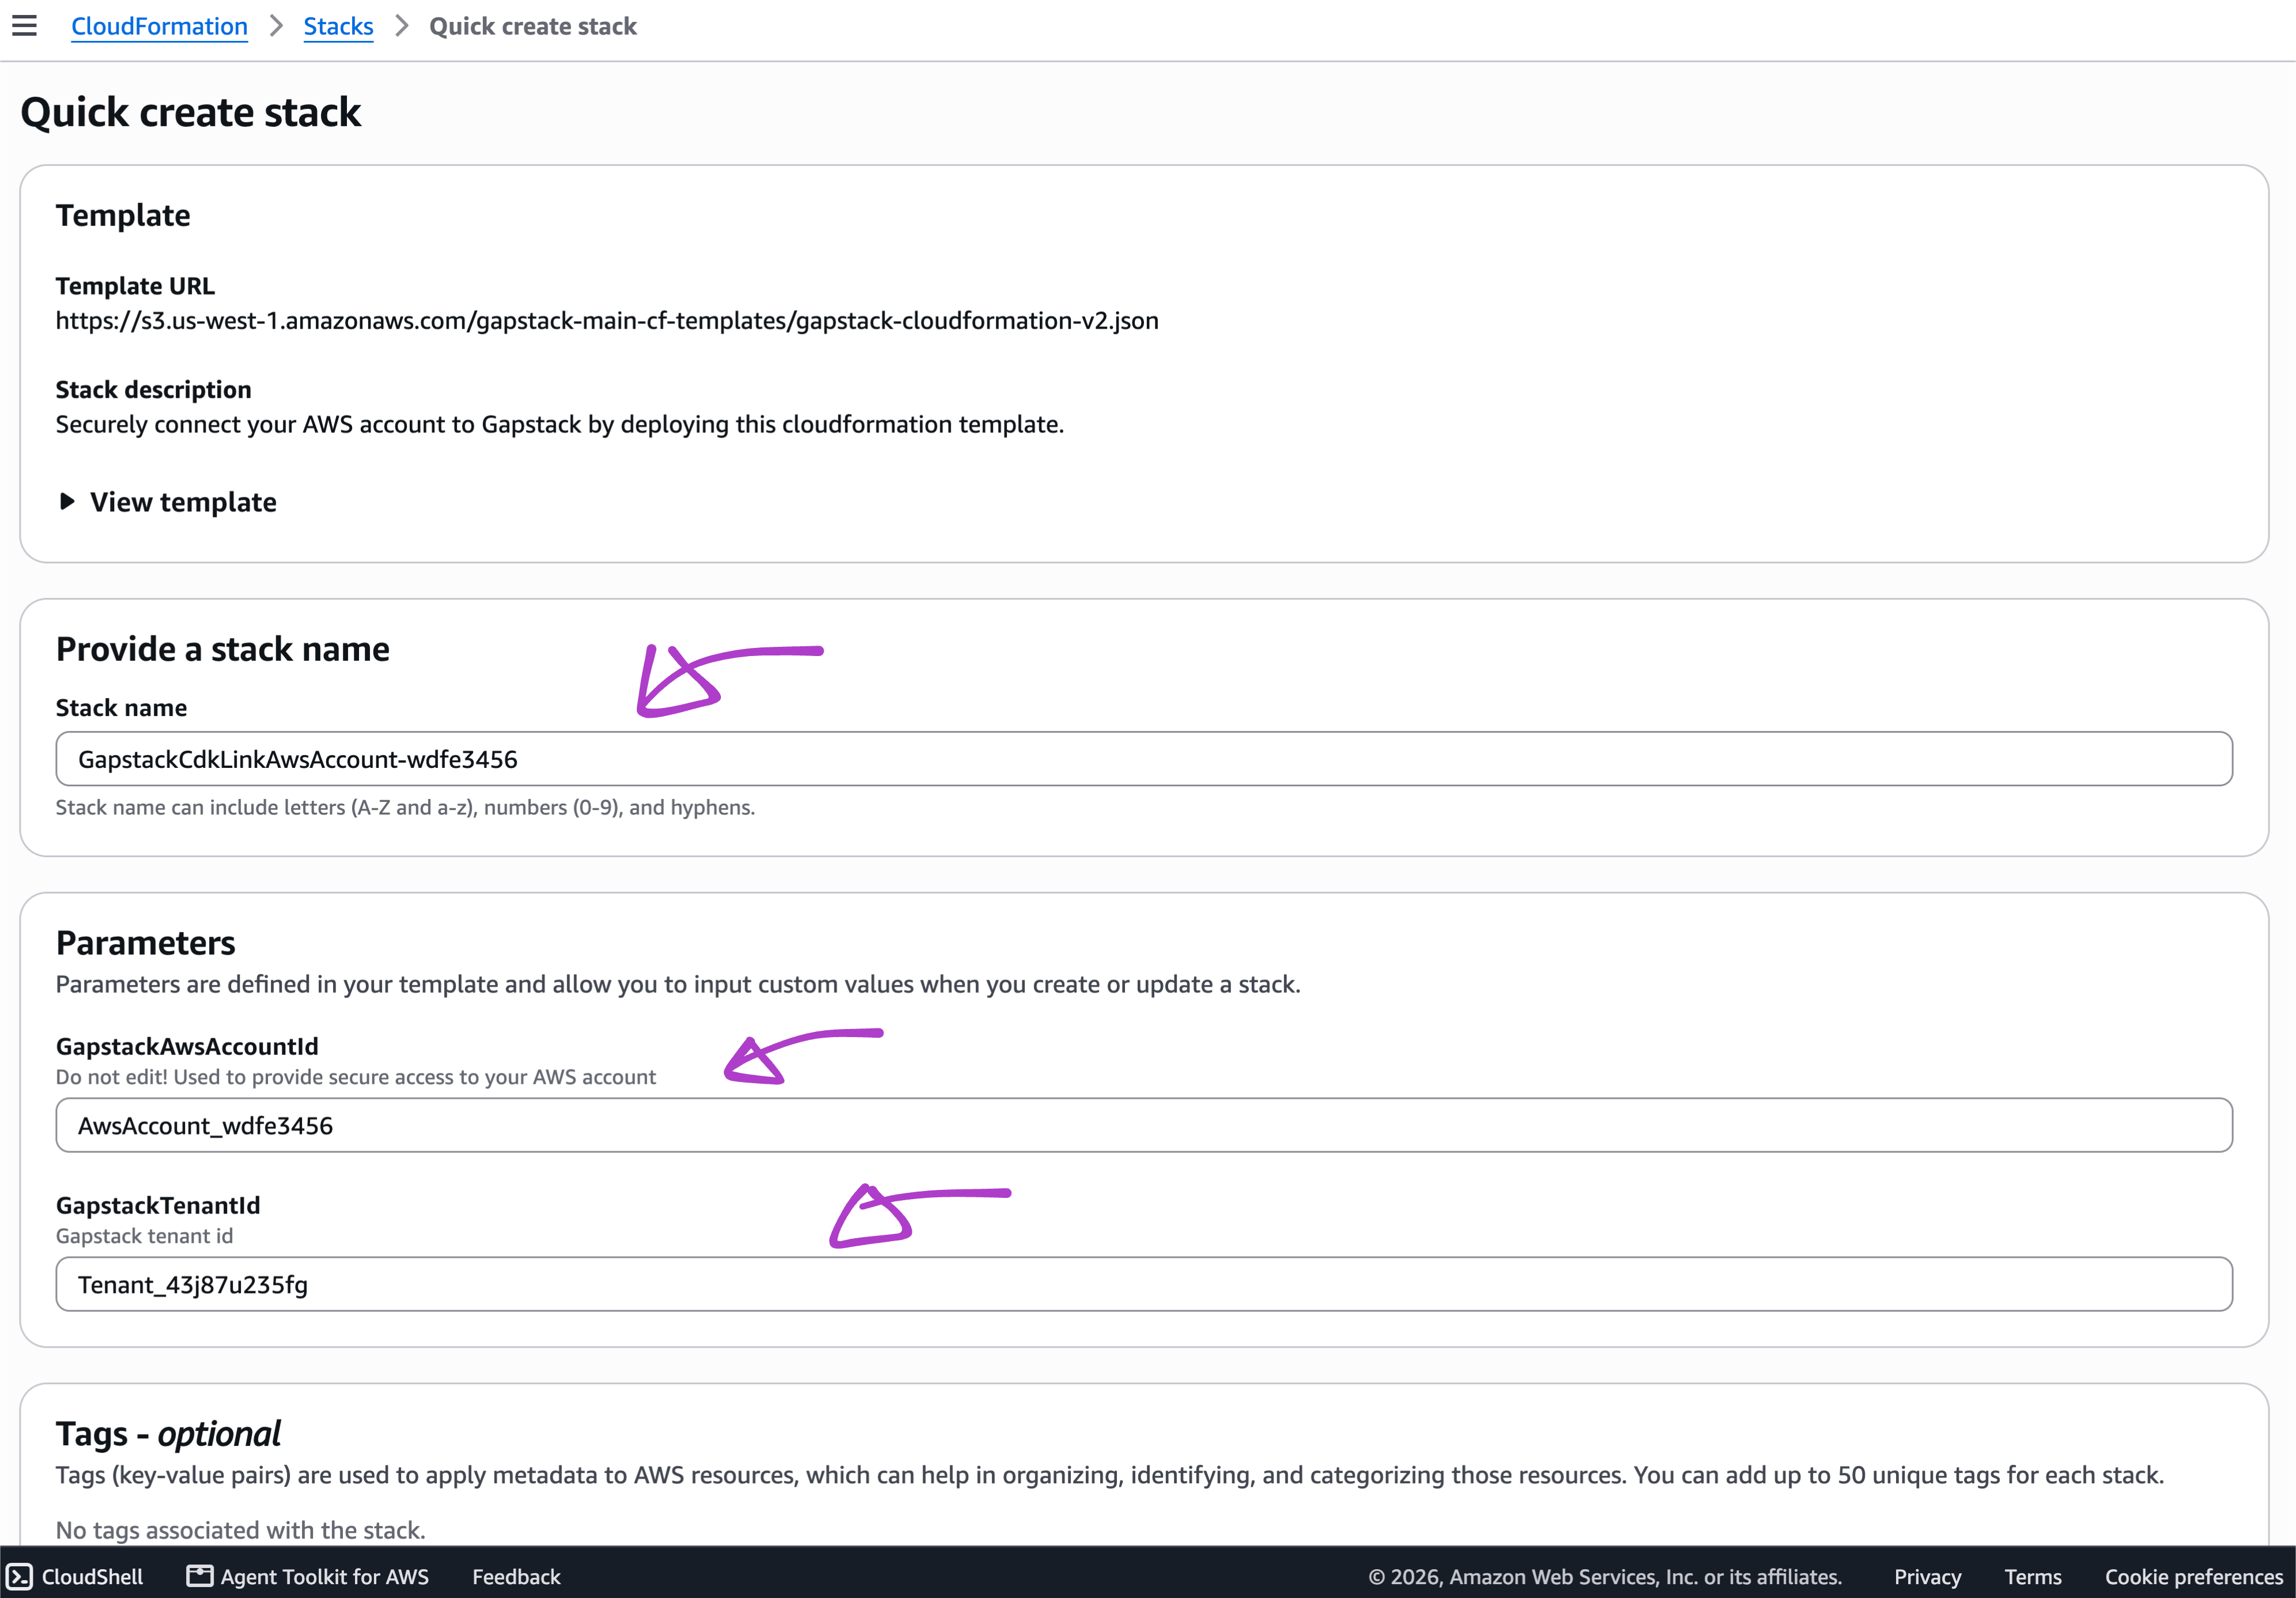The height and width of the screenshot is (1598, 2296).
Task: Click the 'Gapstack tenant id' helper text
Action: (144, 1236)
